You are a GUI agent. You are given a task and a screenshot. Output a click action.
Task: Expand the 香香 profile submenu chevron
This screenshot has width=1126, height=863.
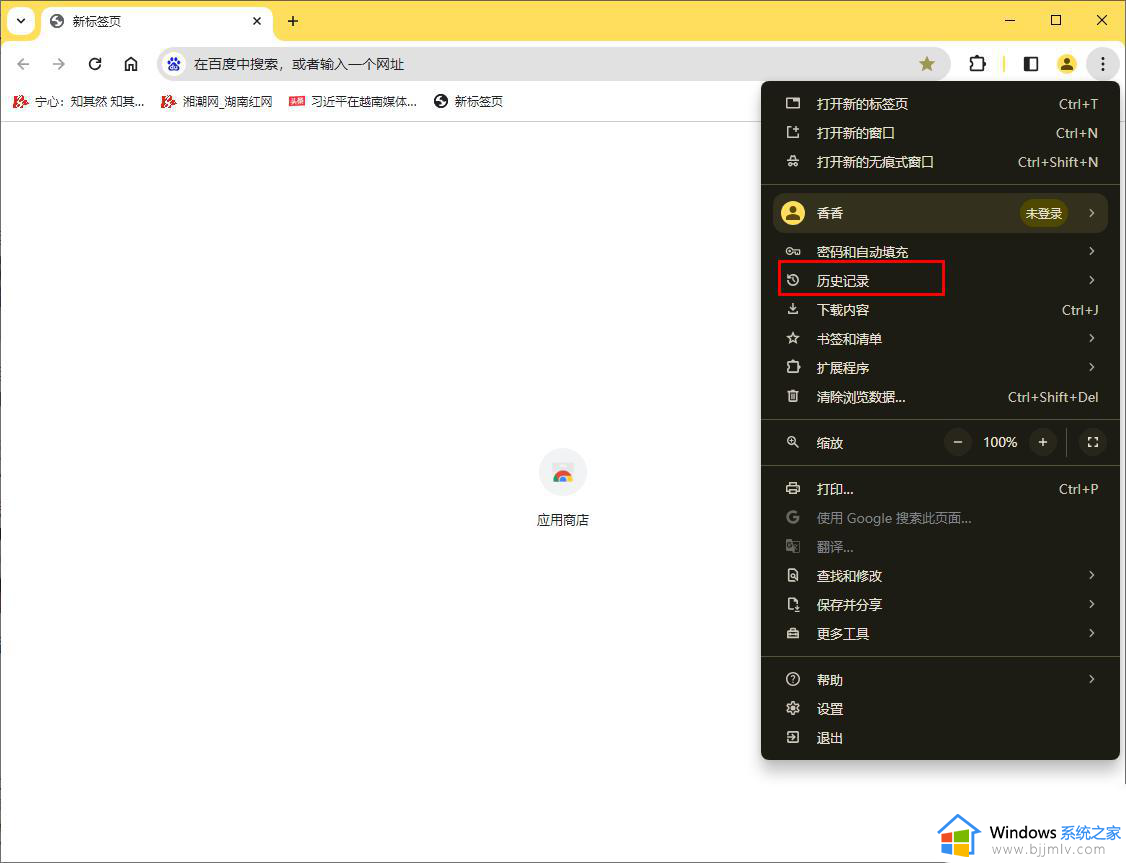[1092, 213]
